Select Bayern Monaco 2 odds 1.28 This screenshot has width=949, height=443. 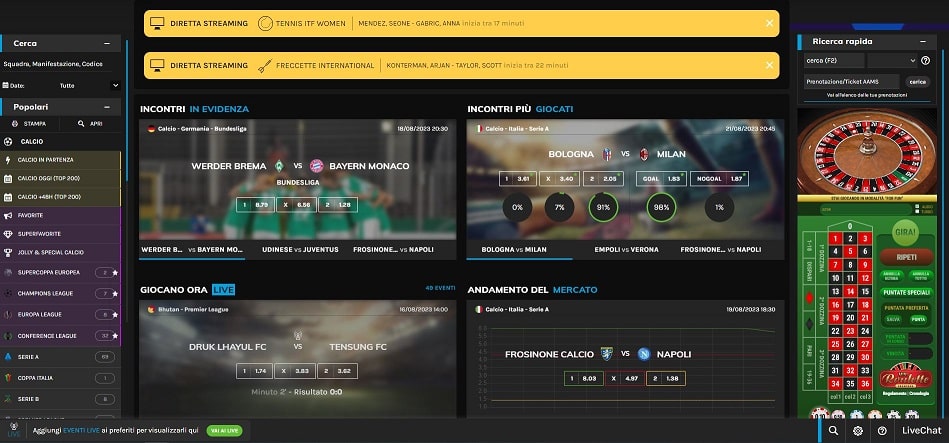pyautogui.click(x=338, y=205)
